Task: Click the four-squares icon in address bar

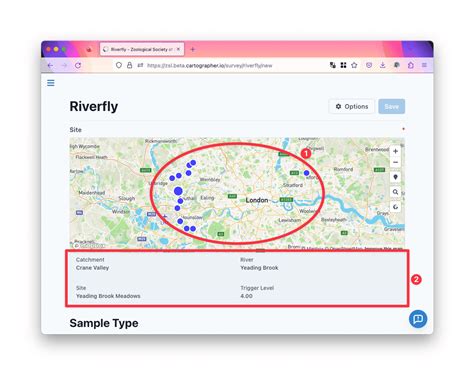Action: 343,65
